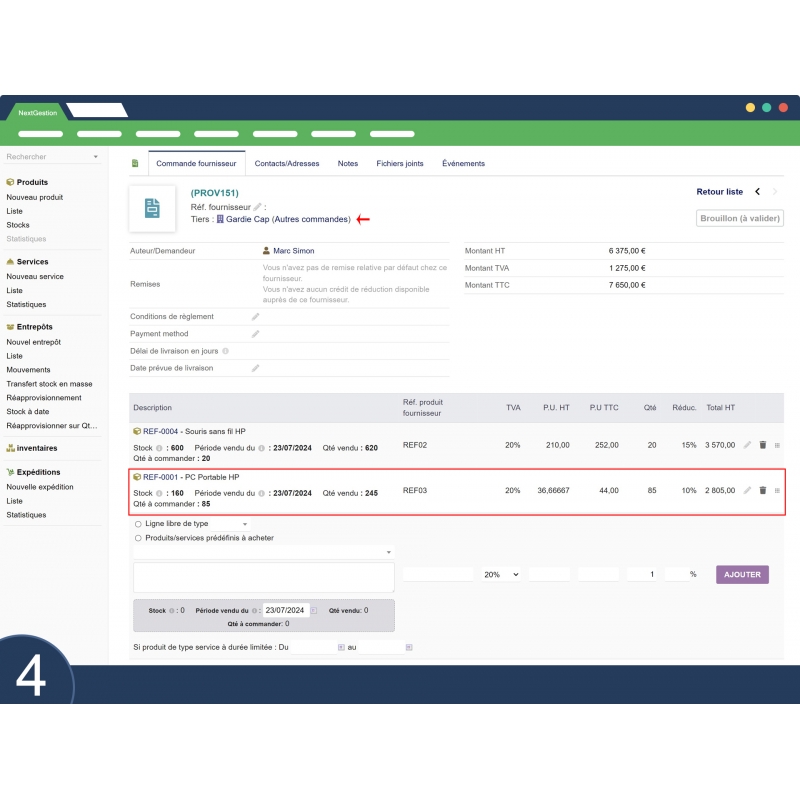Switch to the Contacts/Adresses tab
Viewport: 800px width, 800px height.
287,163
